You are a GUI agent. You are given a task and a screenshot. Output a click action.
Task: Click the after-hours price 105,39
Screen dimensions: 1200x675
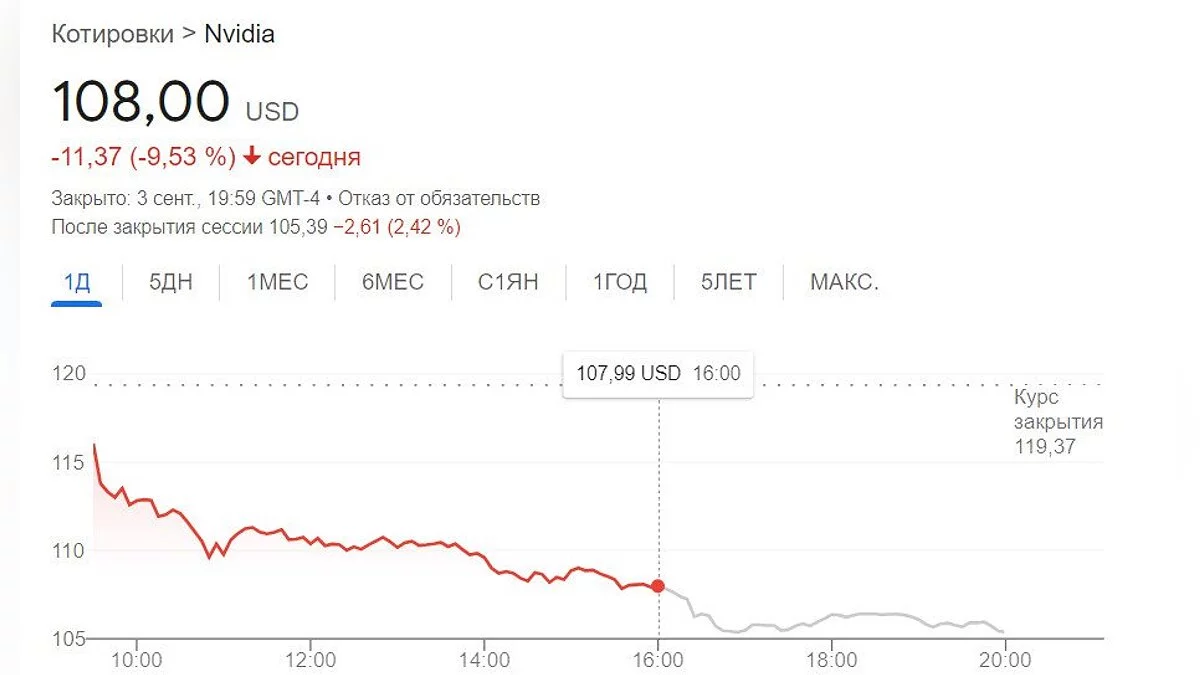pos(298,228)
